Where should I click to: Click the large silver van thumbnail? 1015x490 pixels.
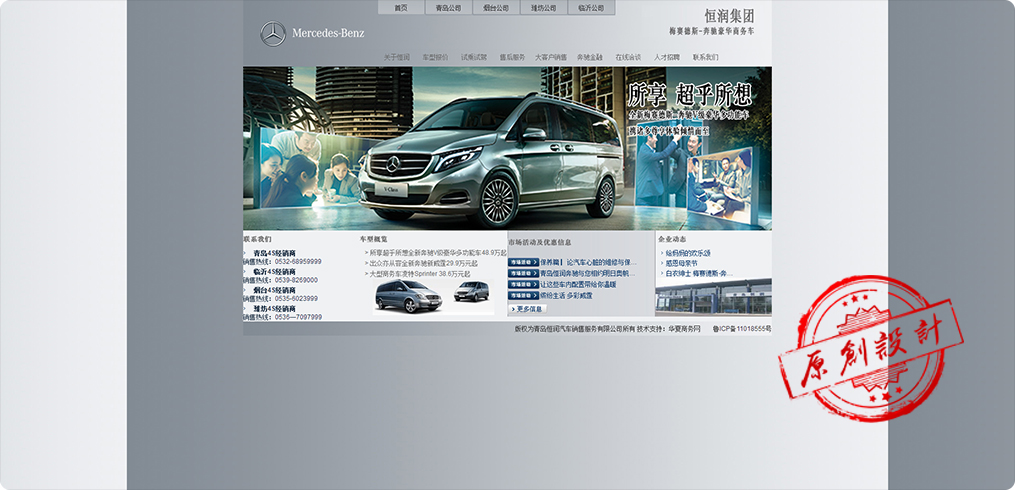click(408, 296)
